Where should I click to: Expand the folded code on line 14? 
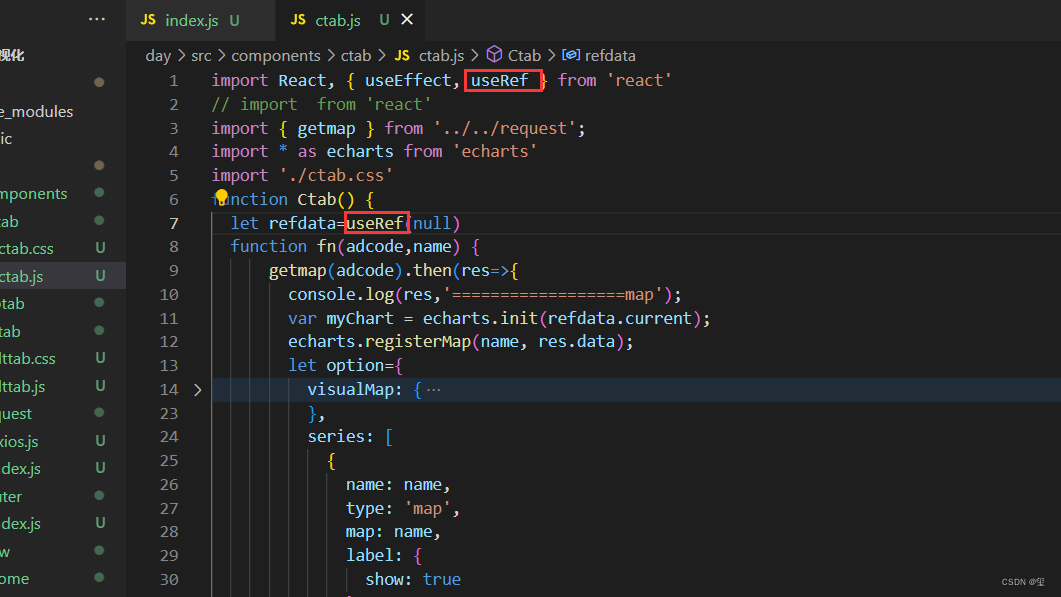click(197, 389)
